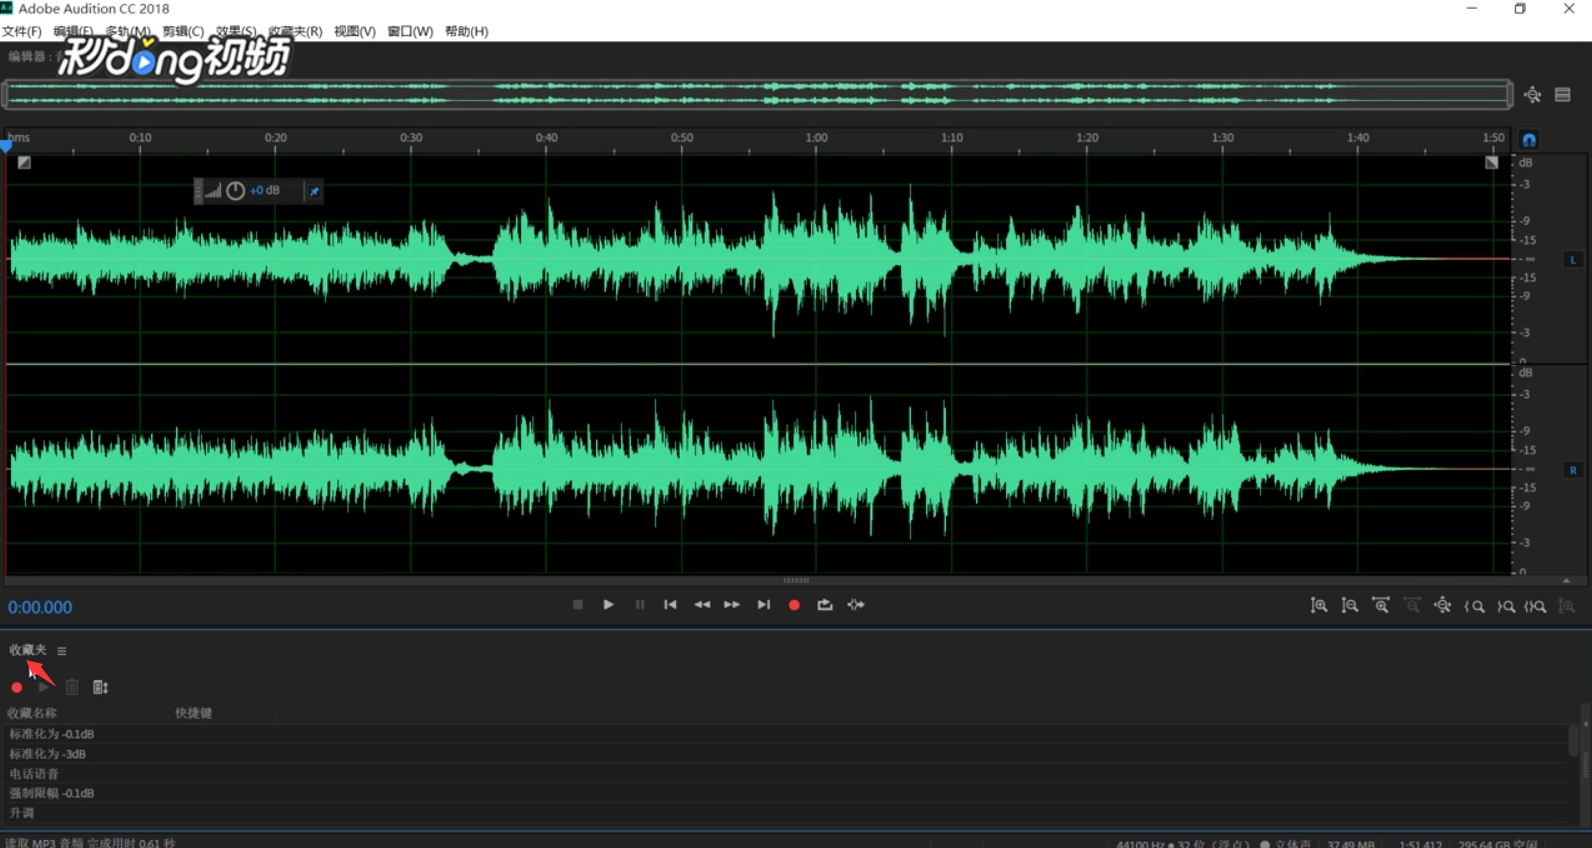Move playhead to next marker
The height and width of the screenshot is (848, 1592).
pos(764,605)
